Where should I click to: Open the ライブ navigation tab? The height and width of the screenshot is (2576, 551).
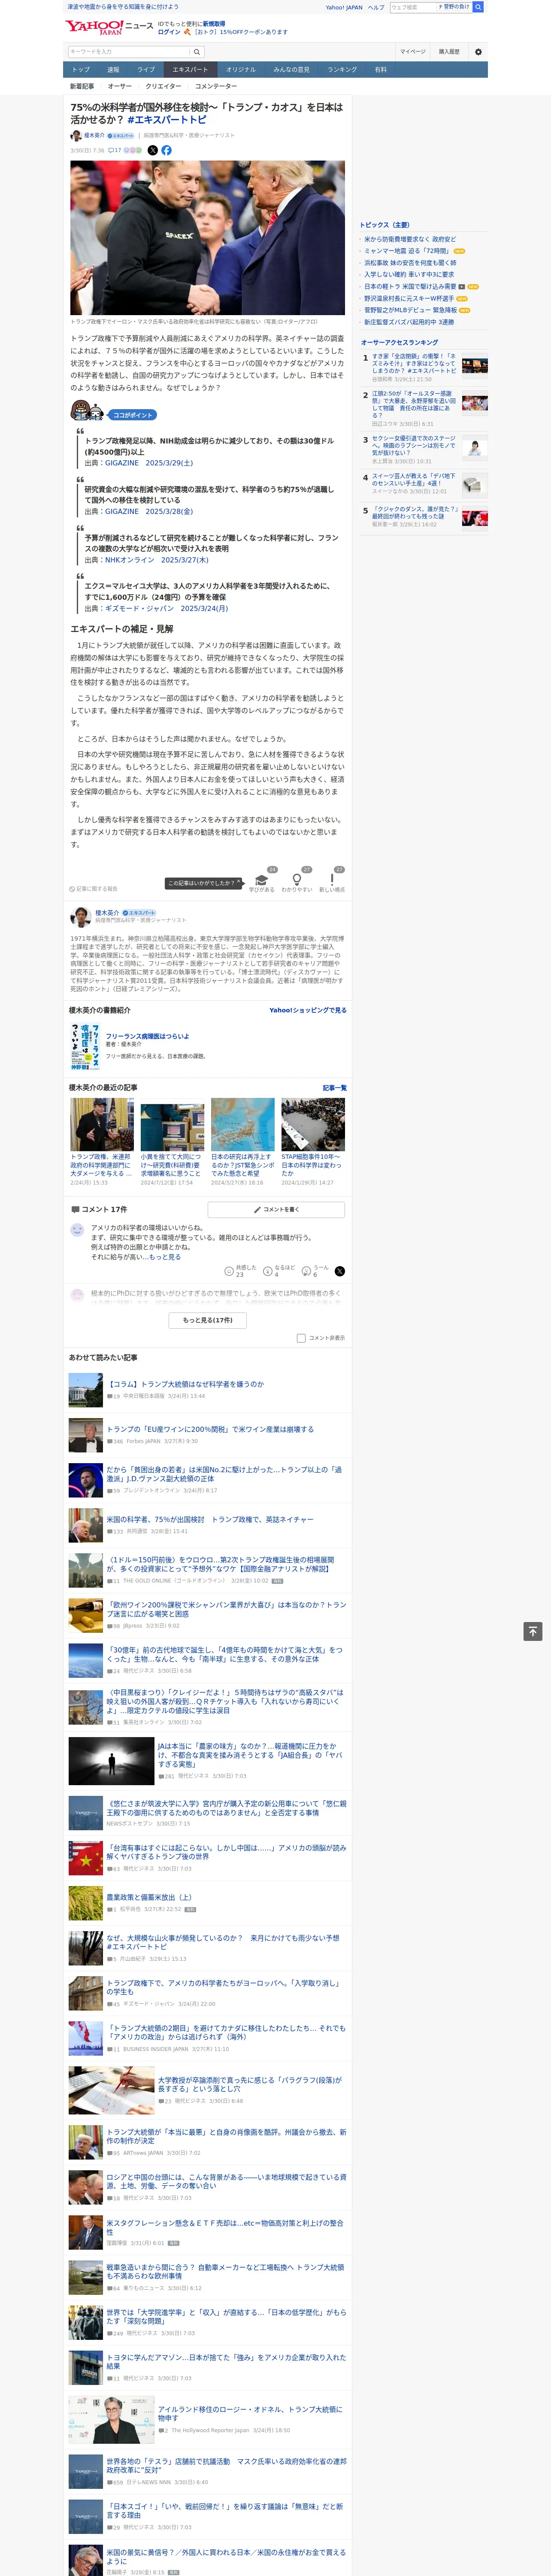[x=146, y=70]
